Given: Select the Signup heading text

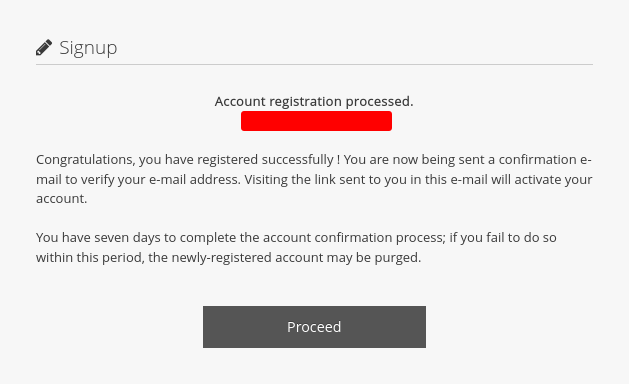Looking at the screenshot, I should coord(88,48).
